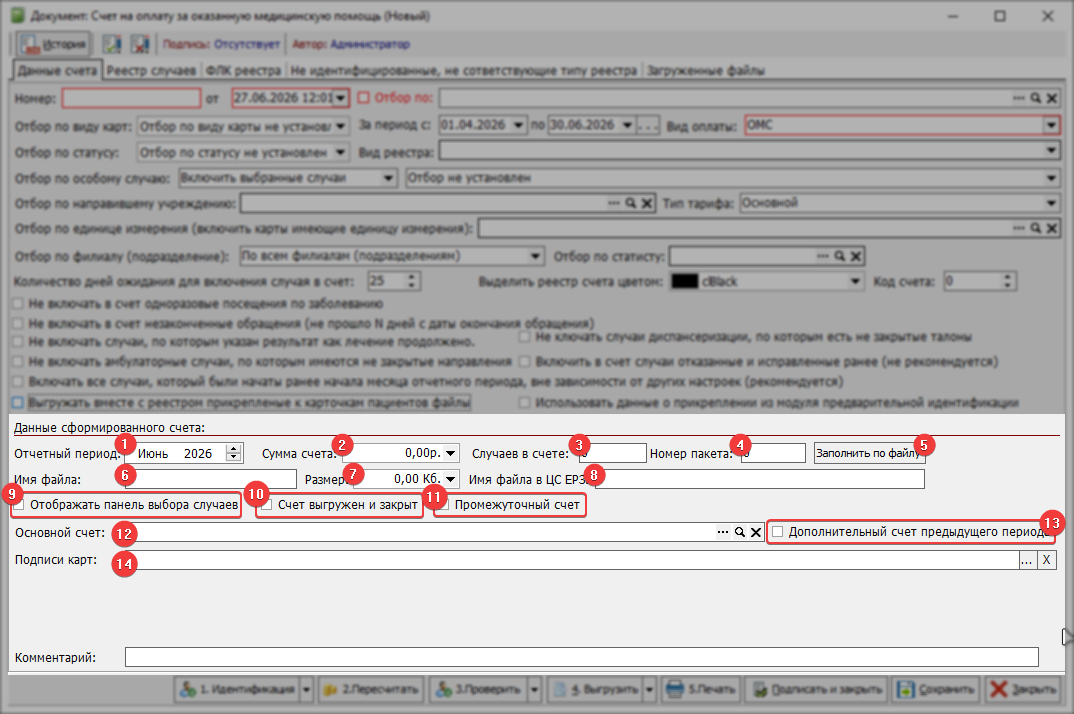Enable Отображать панель выбора случаев checkbox

[19, 505]
